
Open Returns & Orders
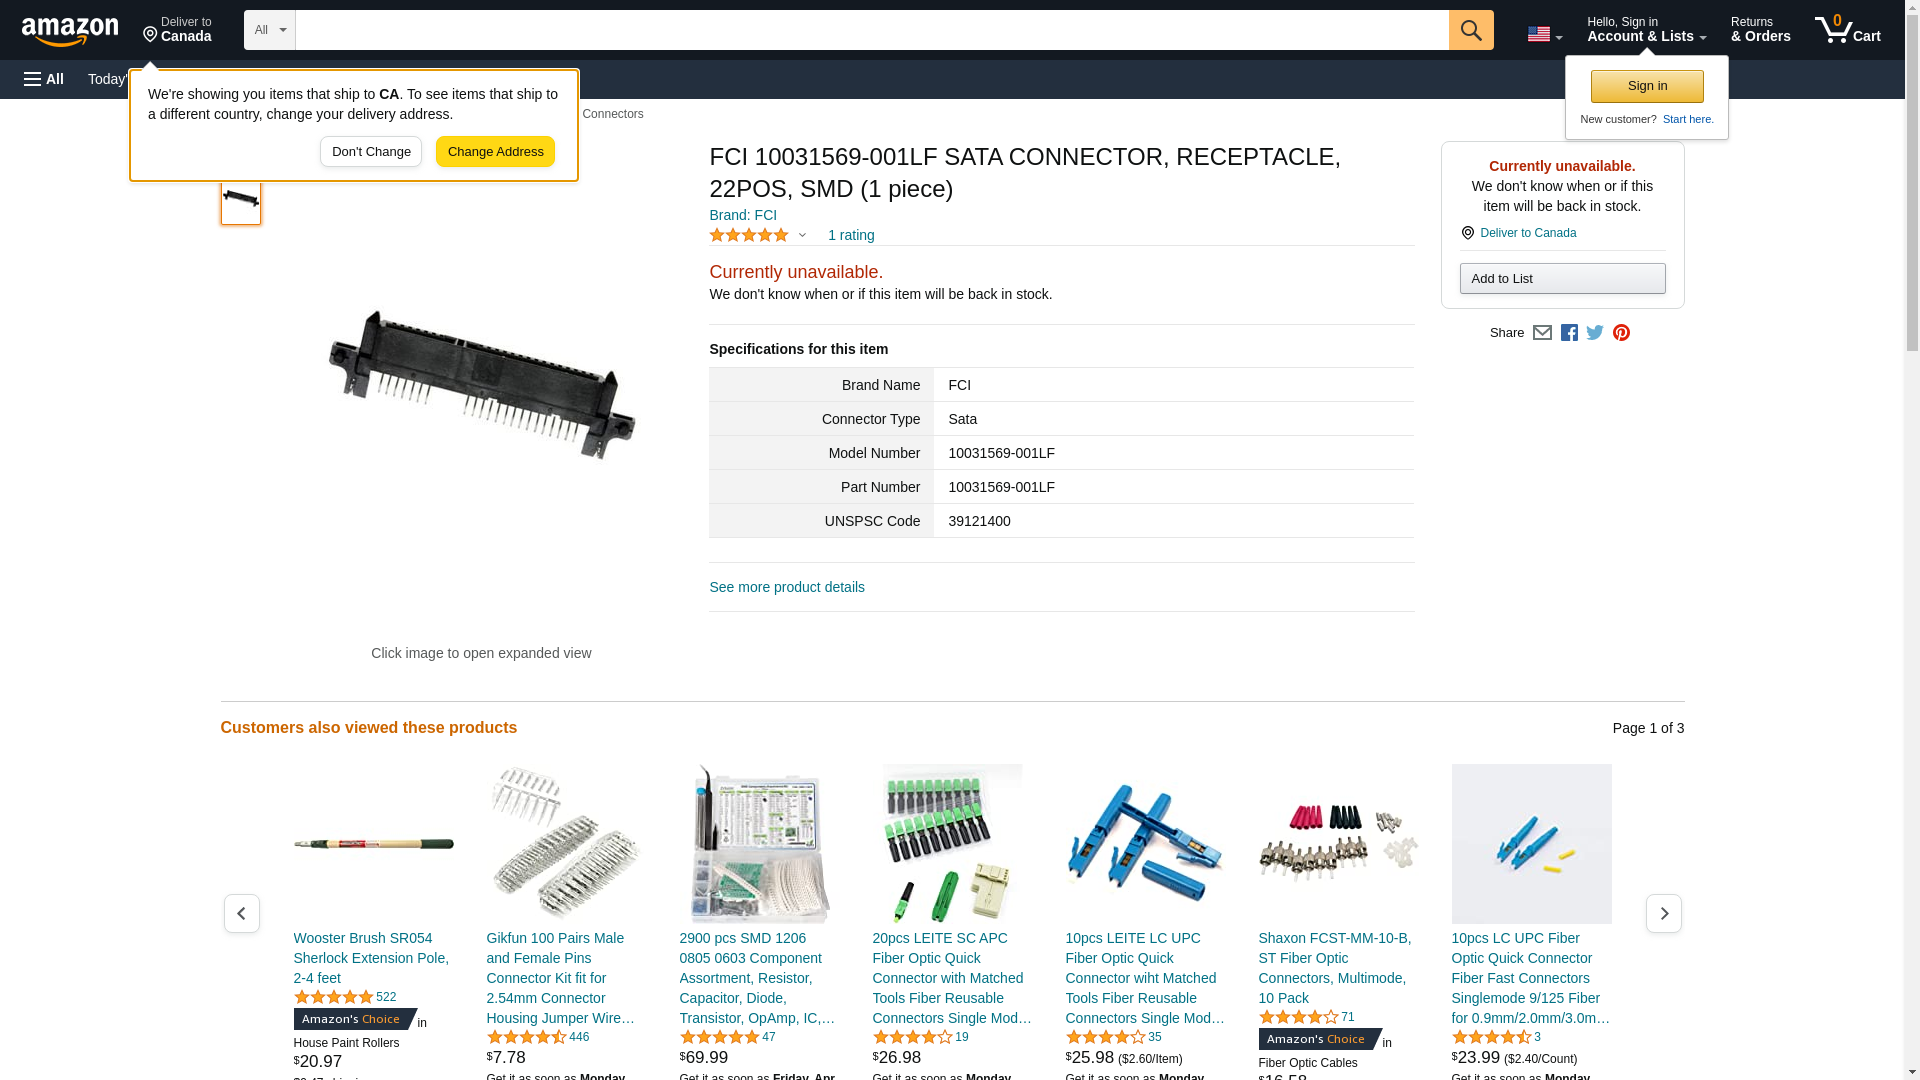pos(1760,30)
